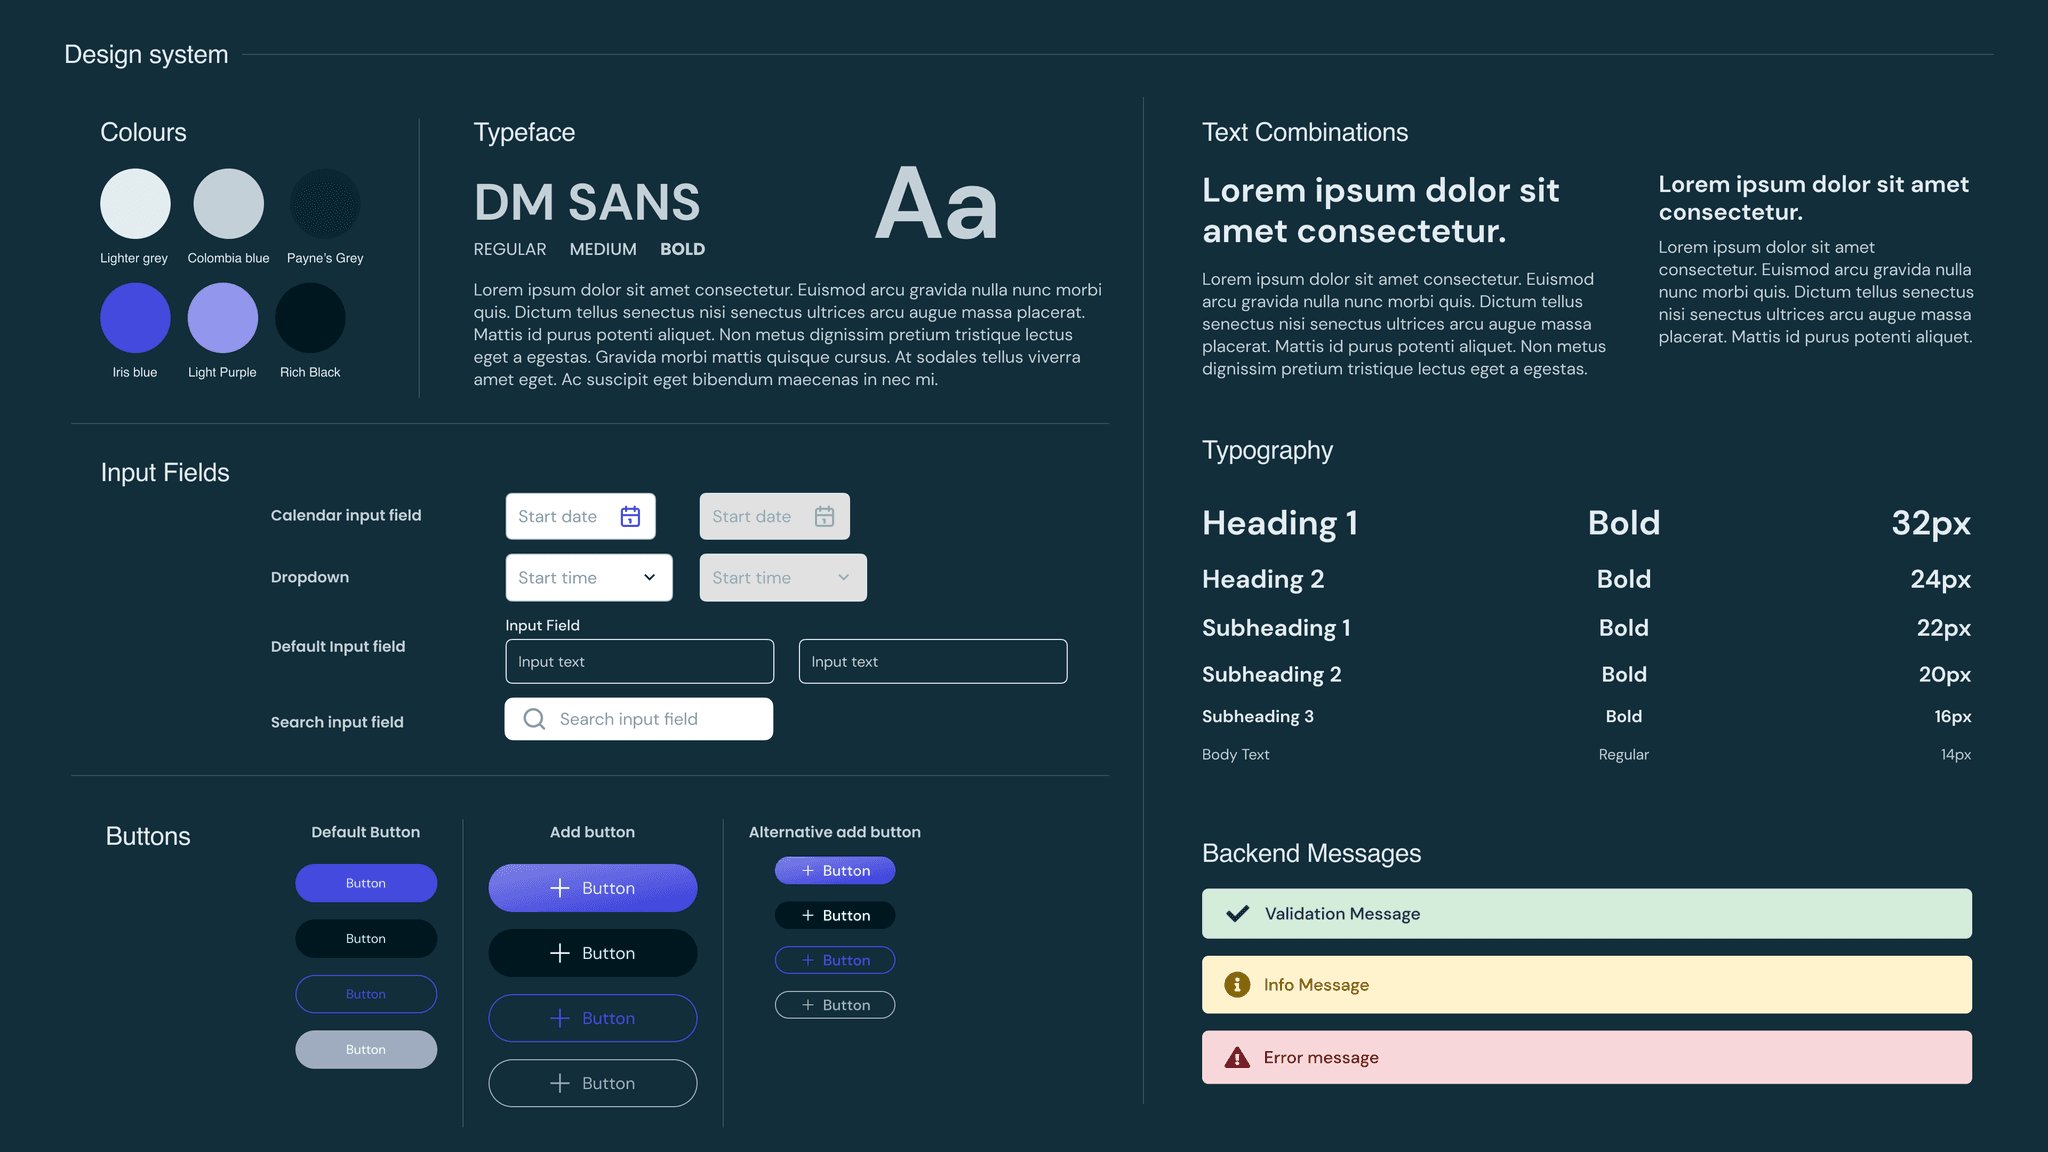Toggle the disabled grey Button state

coord(366,1049)
